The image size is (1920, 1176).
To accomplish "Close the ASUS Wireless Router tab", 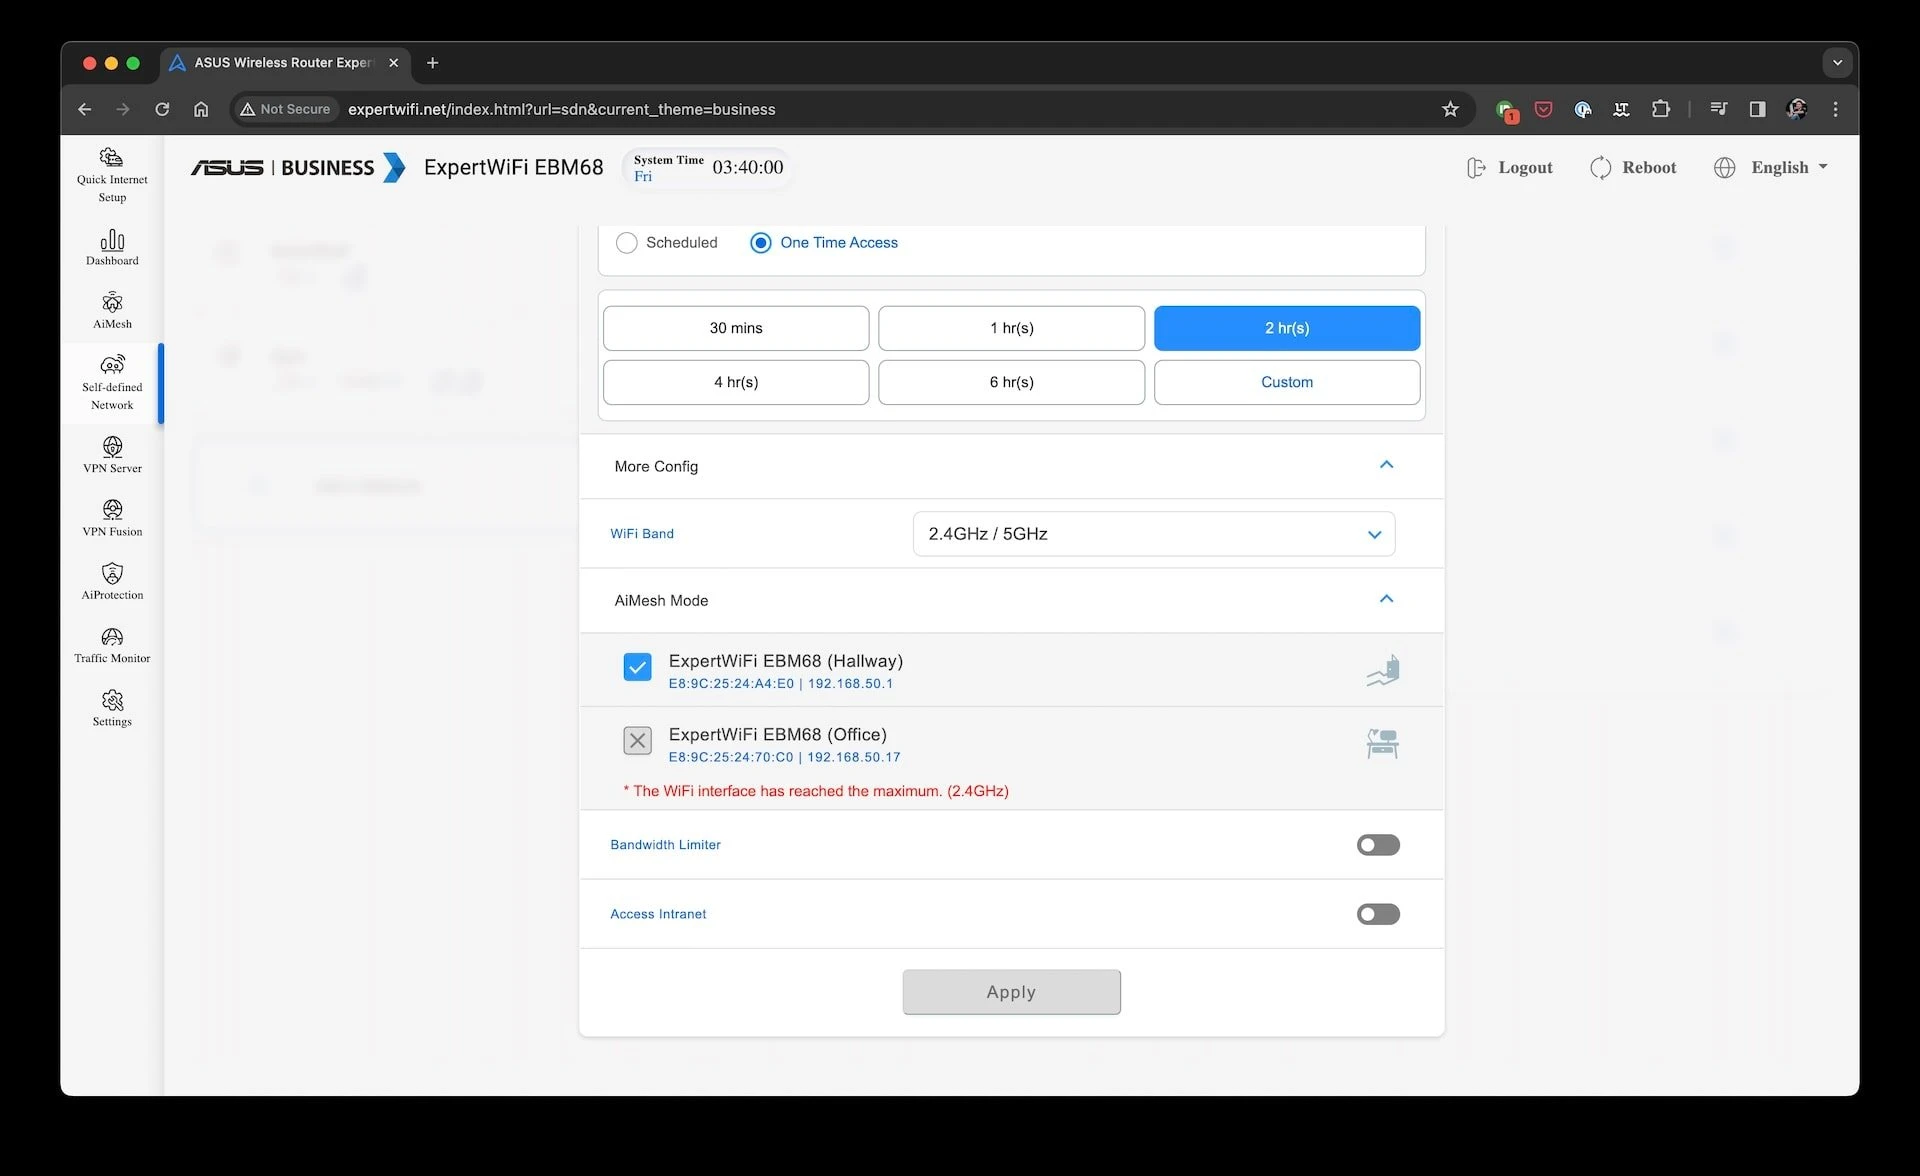I will [393, 62].
